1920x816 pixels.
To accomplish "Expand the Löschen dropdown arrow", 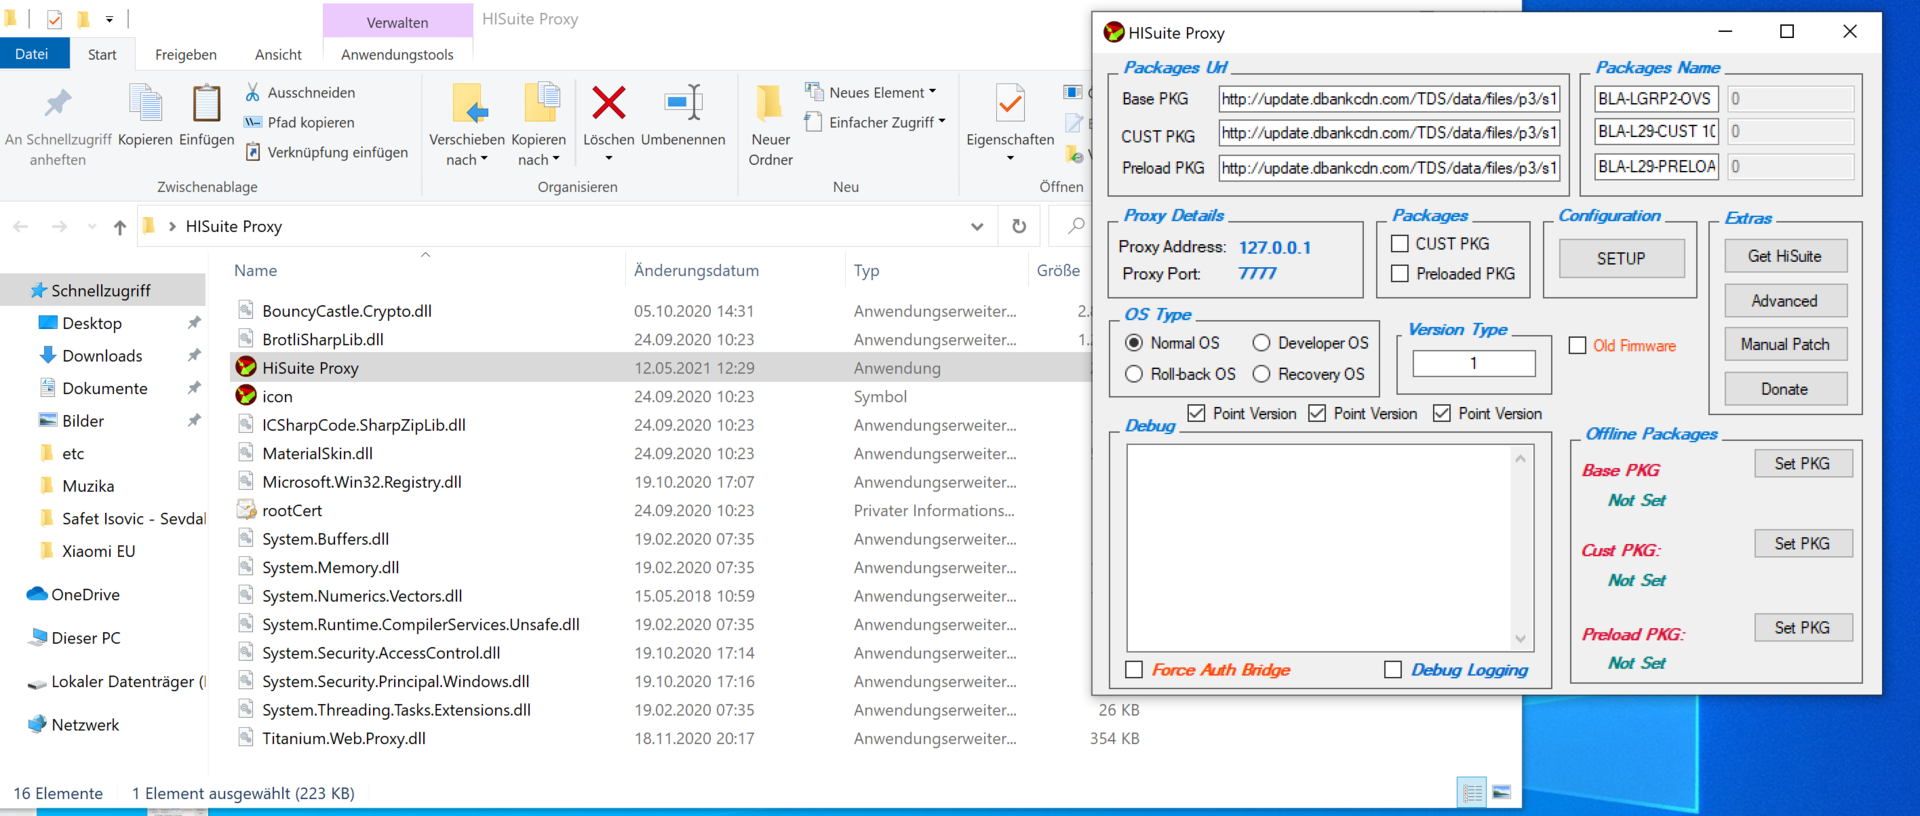I will coord(609,159).
